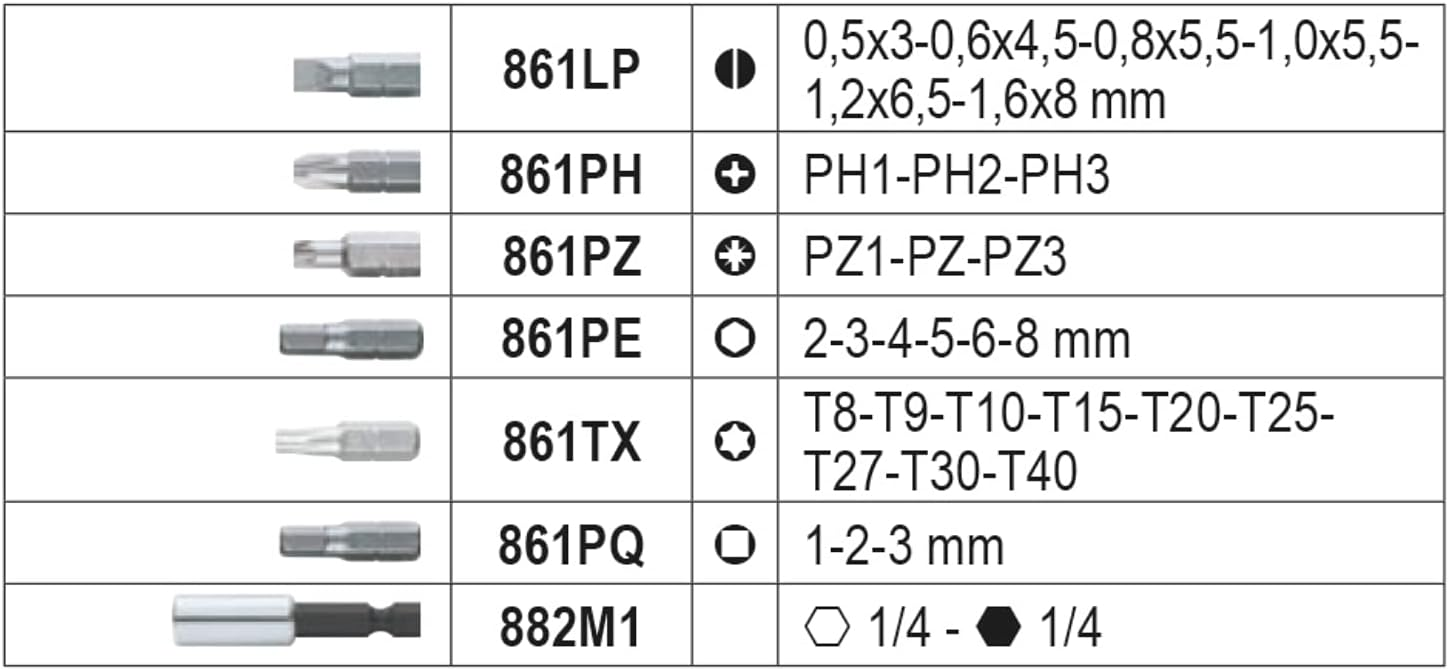Click the PH1-PH2-PH3 sizes text

[957, 176]
